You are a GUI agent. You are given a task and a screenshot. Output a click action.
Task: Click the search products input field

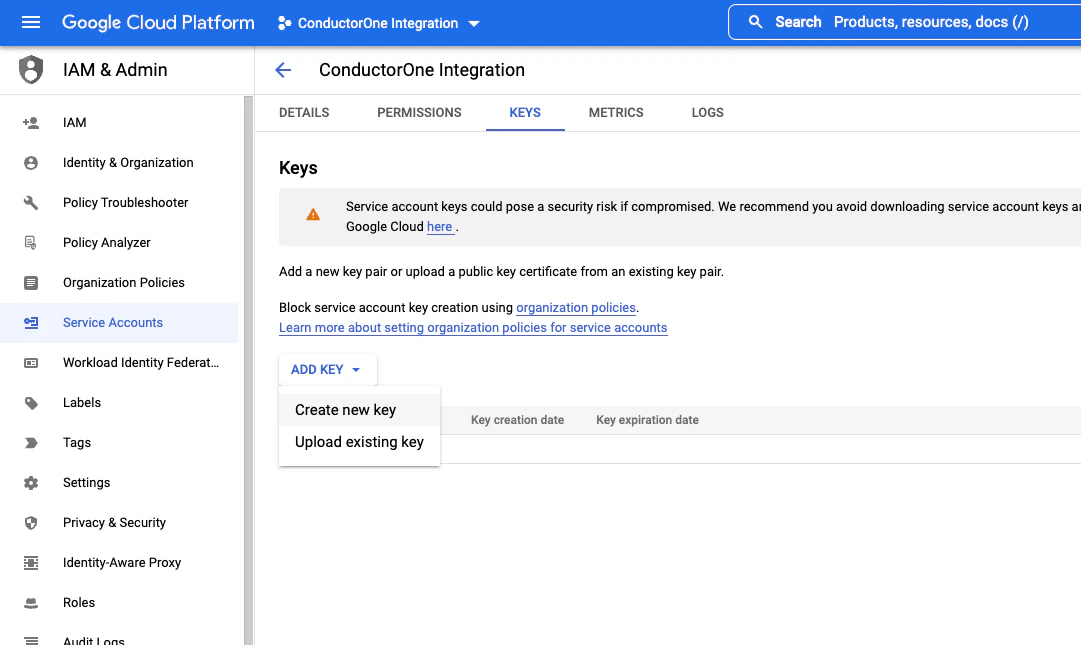[931, 22]
